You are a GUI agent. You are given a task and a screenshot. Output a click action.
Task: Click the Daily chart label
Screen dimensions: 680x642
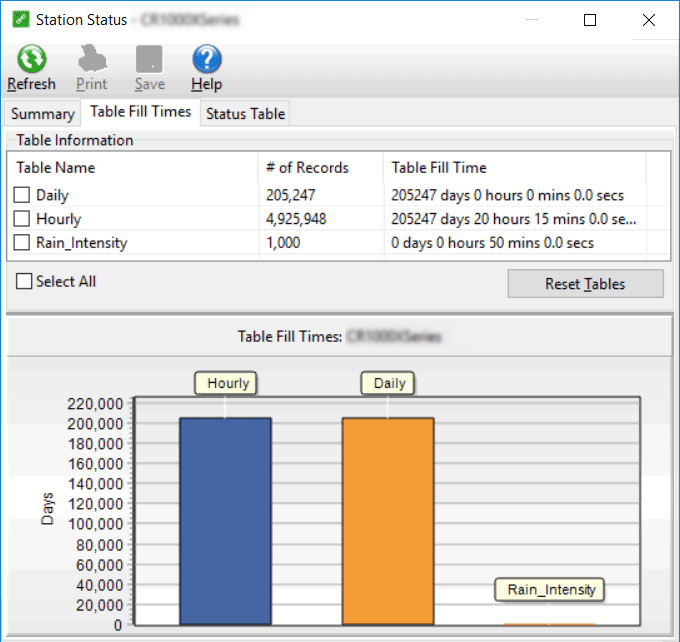click(388, 383)
